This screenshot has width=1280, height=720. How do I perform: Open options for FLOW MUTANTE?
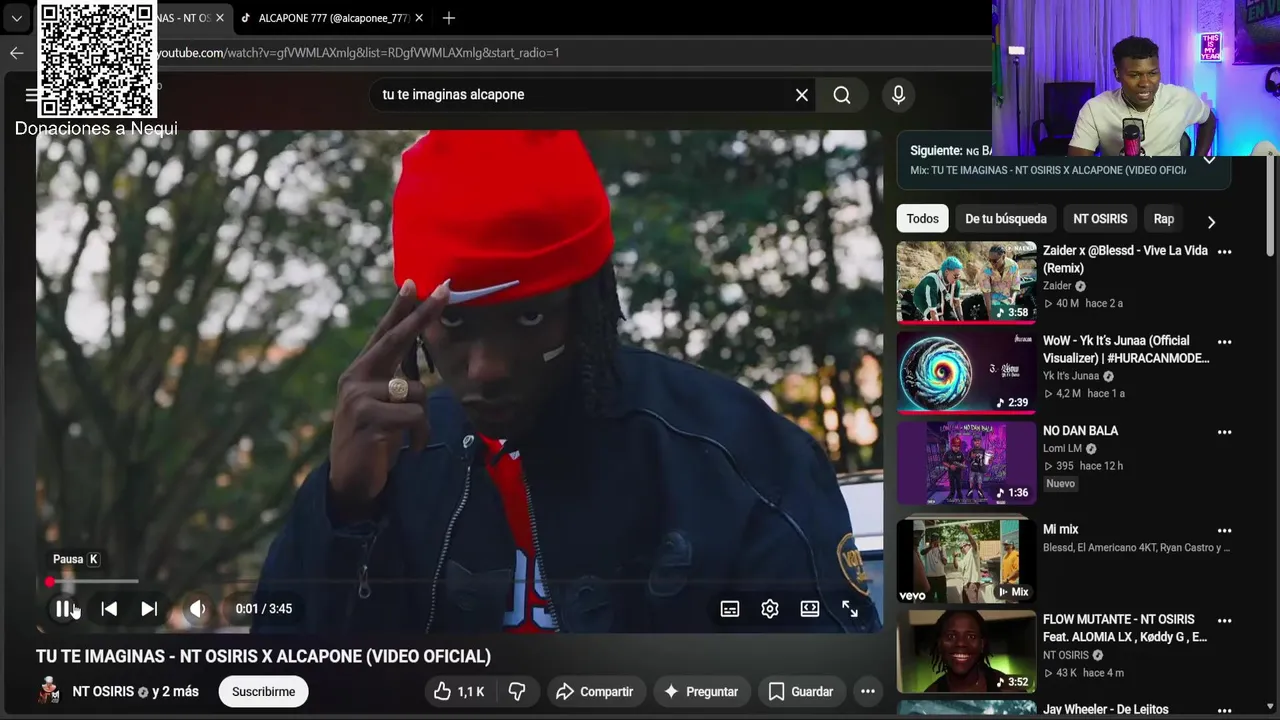coord(1224,621)
